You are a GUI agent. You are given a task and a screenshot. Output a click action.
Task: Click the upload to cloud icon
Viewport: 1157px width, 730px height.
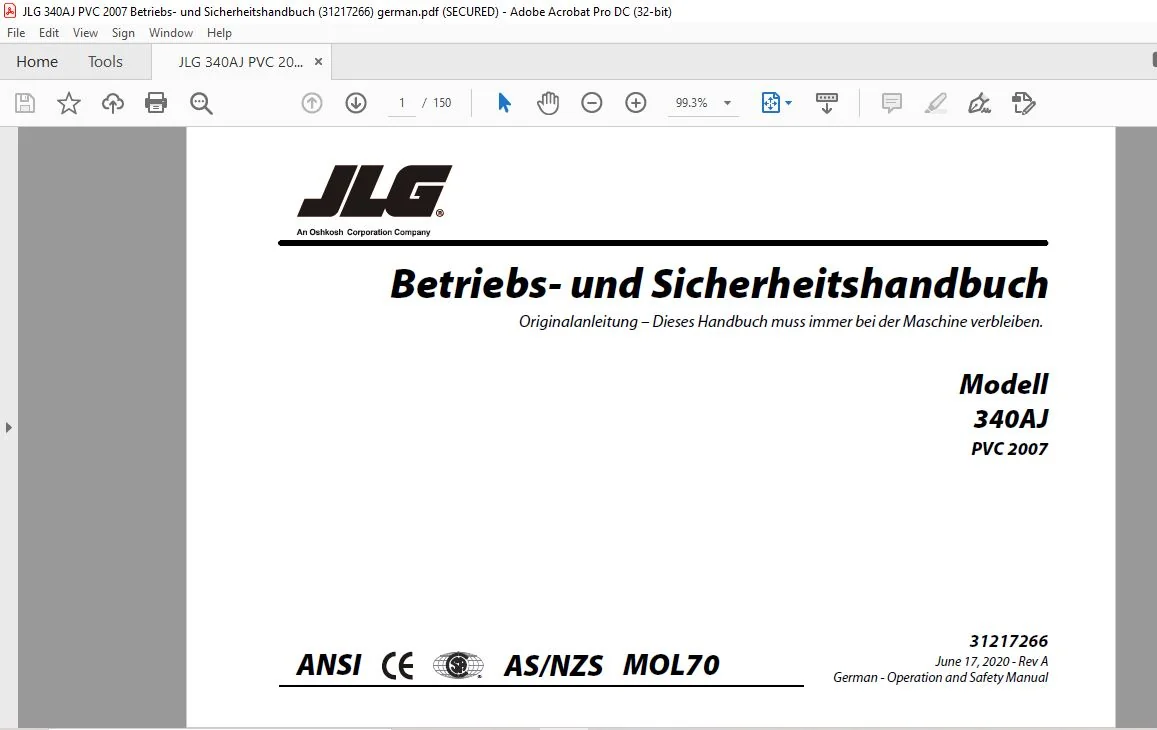point(113,103)
